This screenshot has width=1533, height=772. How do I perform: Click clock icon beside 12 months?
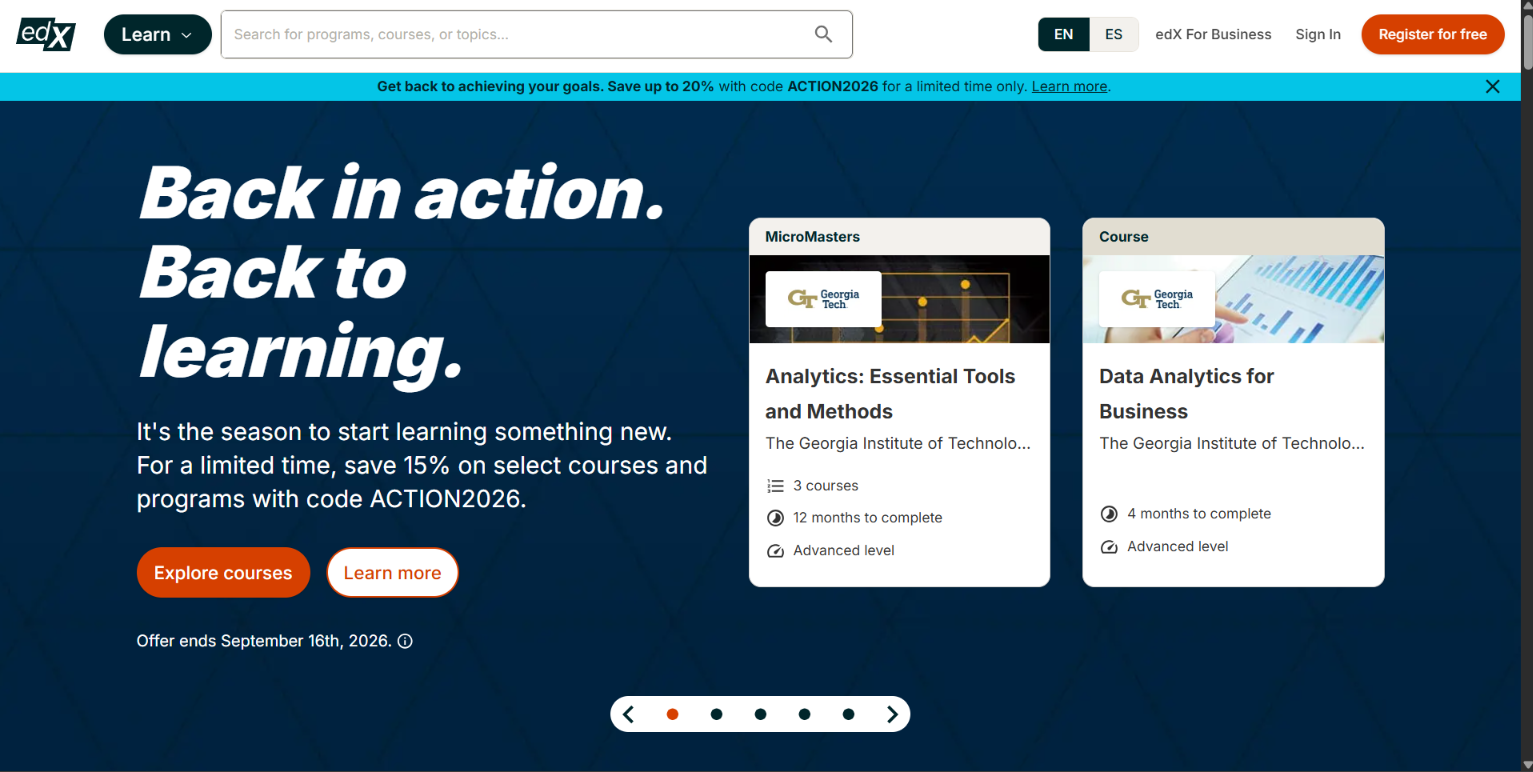click(775, 518)
